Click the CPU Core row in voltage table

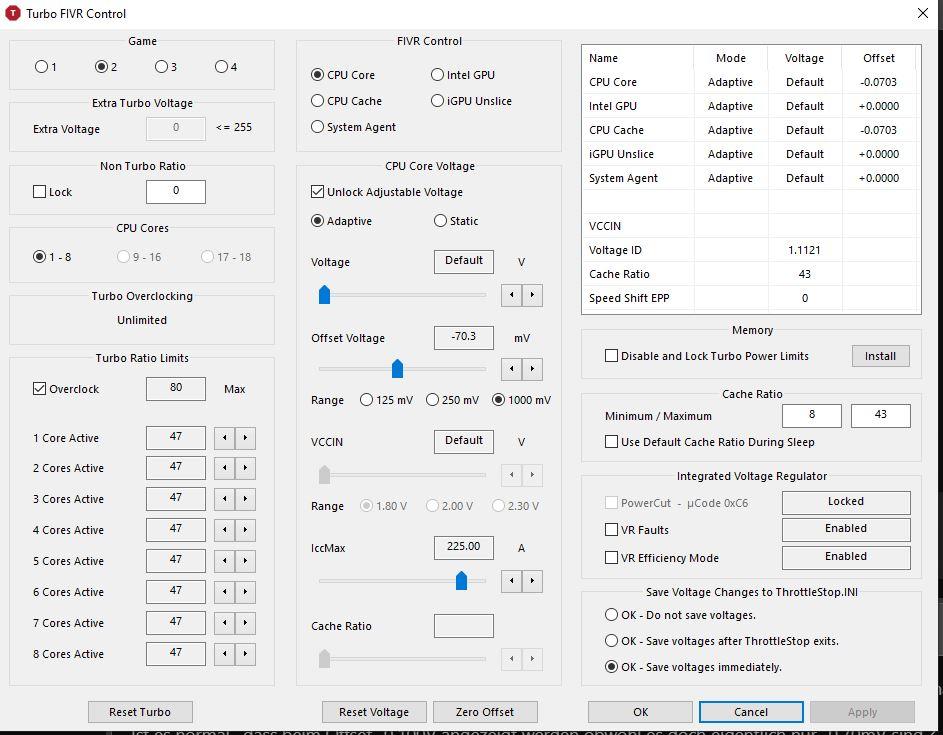click(751, 82)
